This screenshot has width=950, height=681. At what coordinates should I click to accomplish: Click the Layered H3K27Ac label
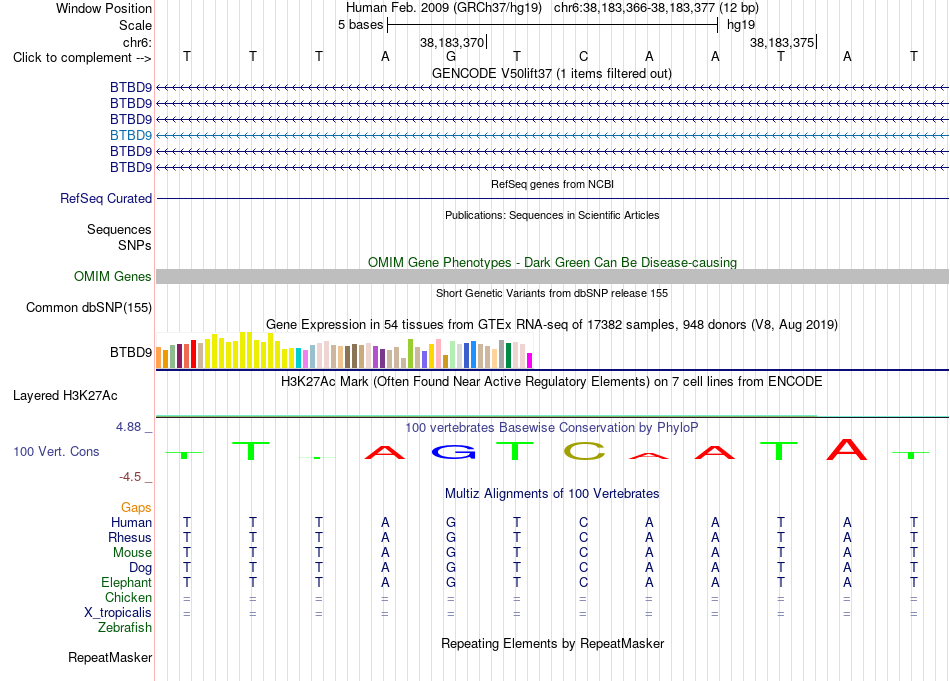(x=65, y=396)
